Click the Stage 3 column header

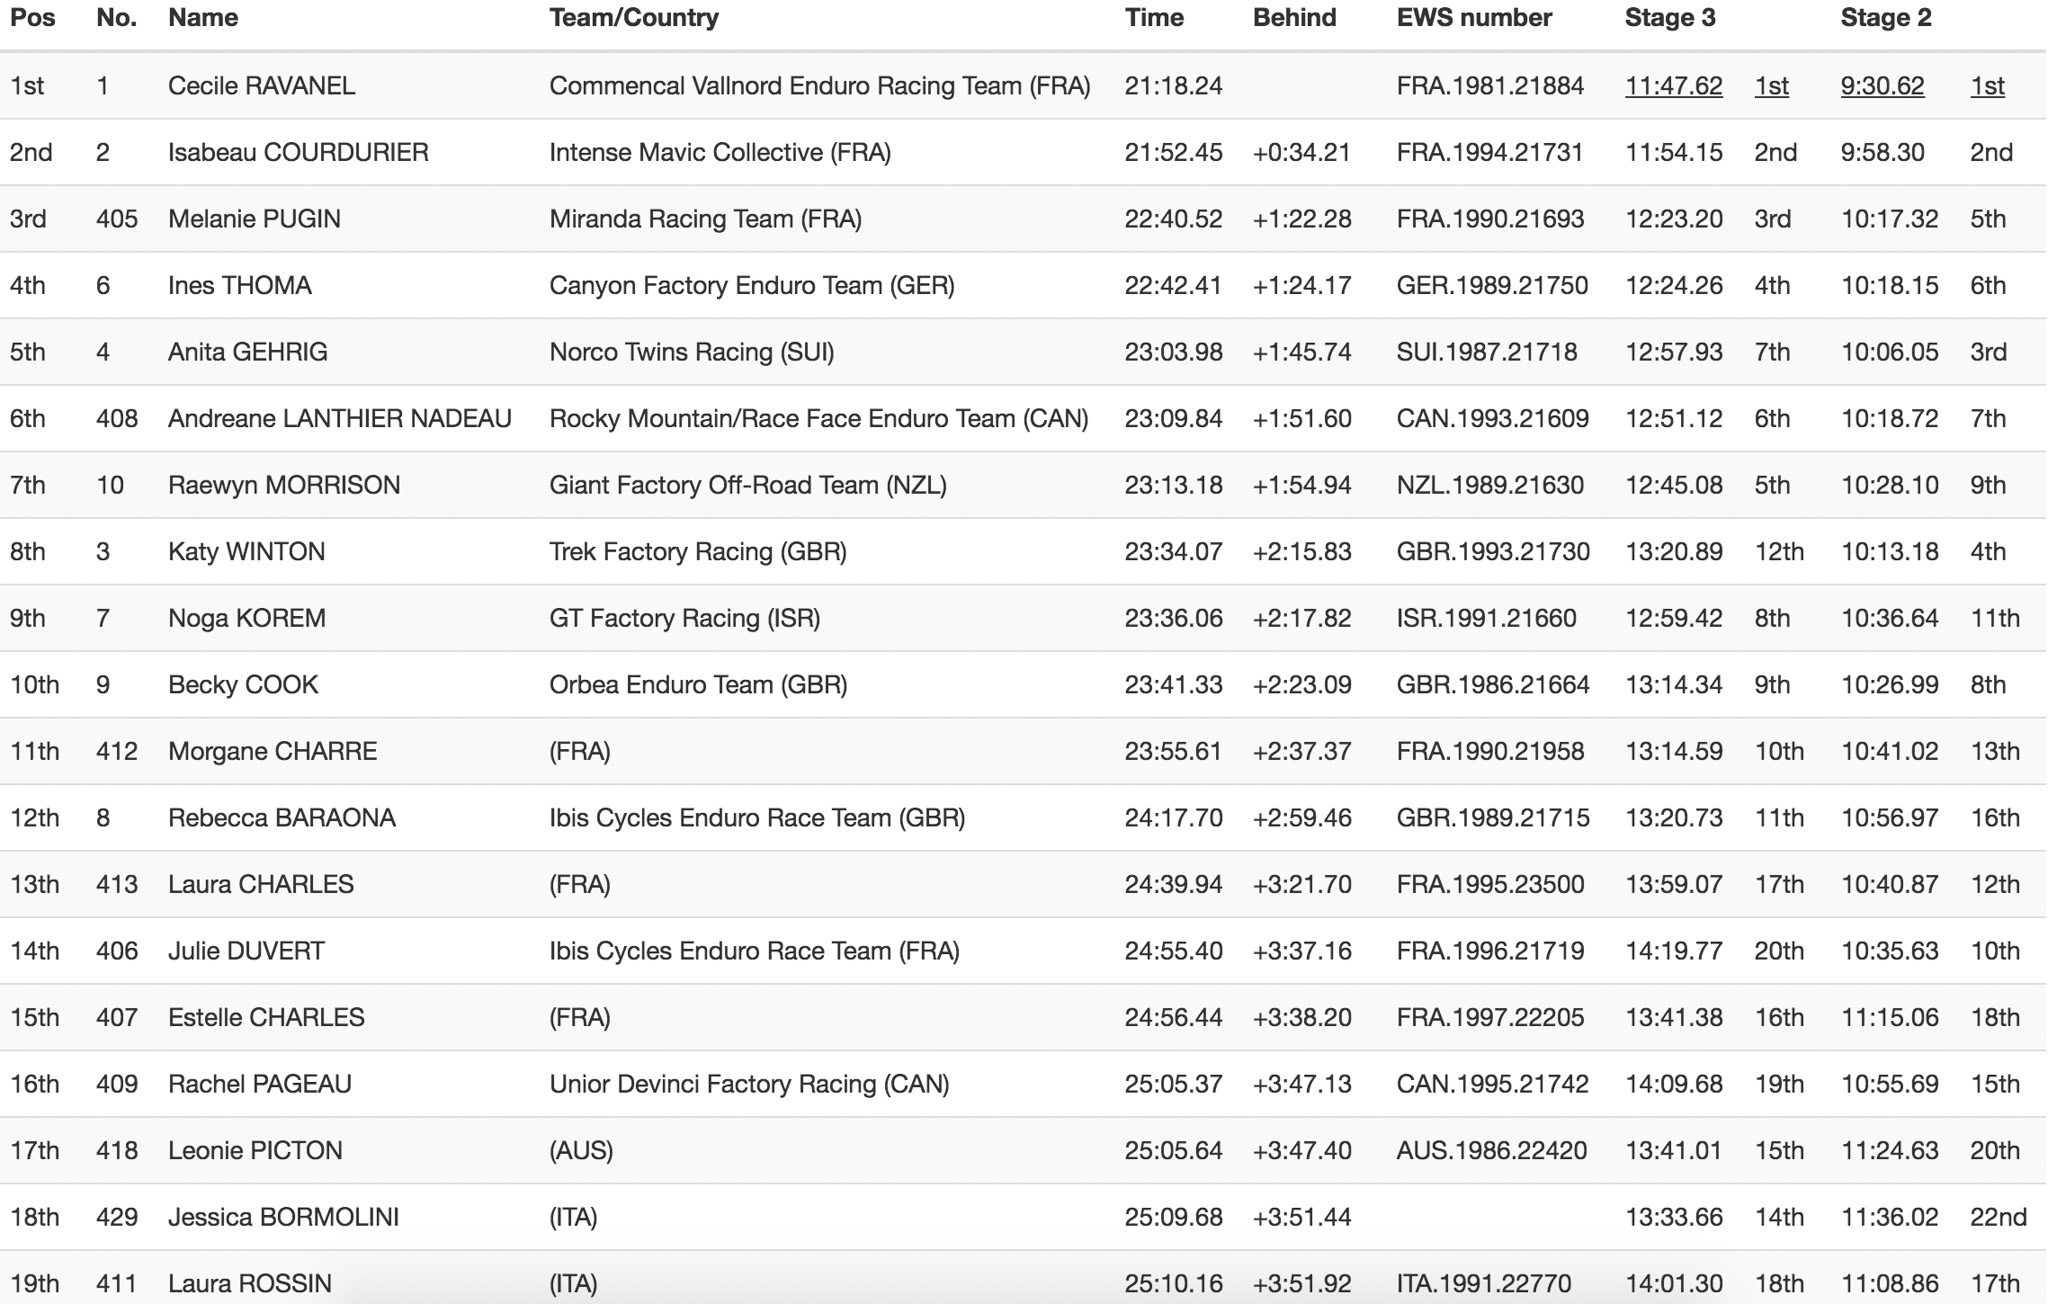(x=1669, y=18)
